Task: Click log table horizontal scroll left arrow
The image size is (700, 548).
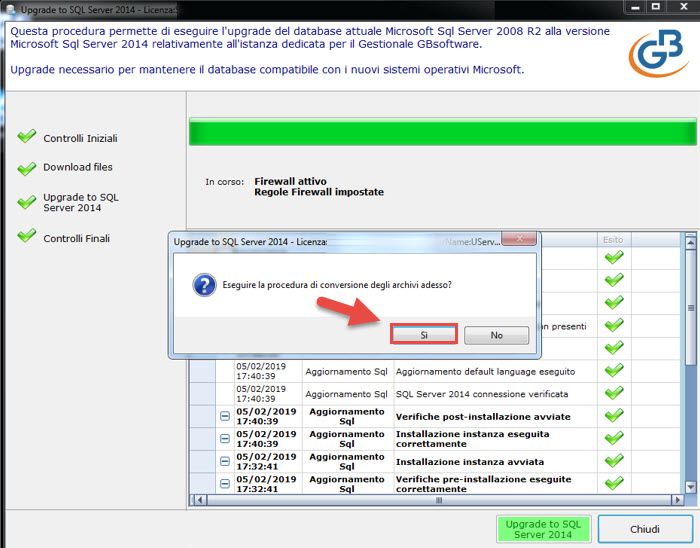Action: pos(200,500)
